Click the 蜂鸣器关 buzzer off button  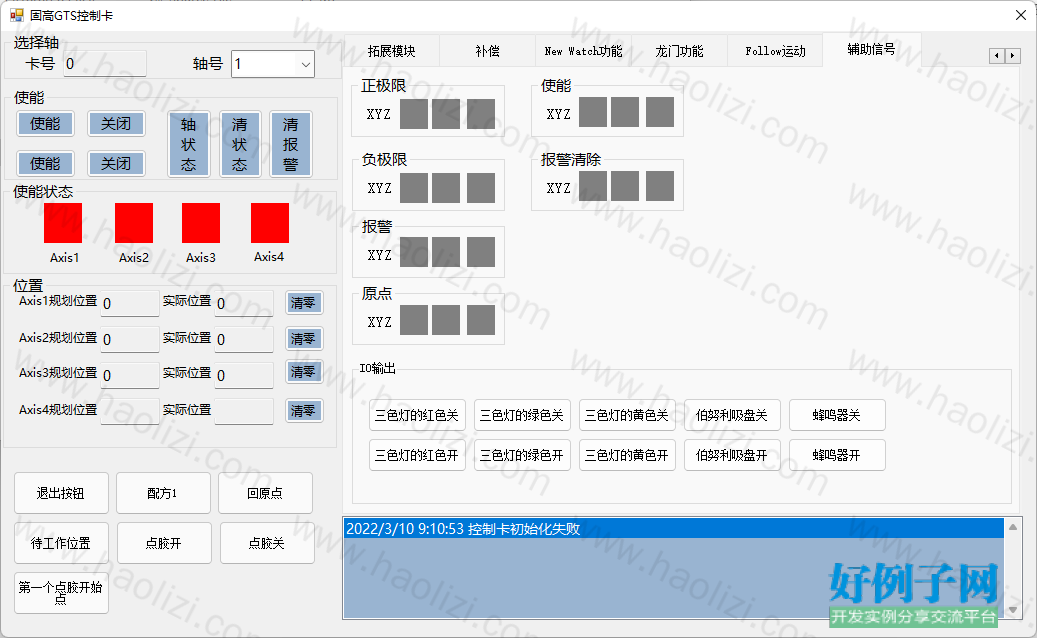click(x=837, y=415)
